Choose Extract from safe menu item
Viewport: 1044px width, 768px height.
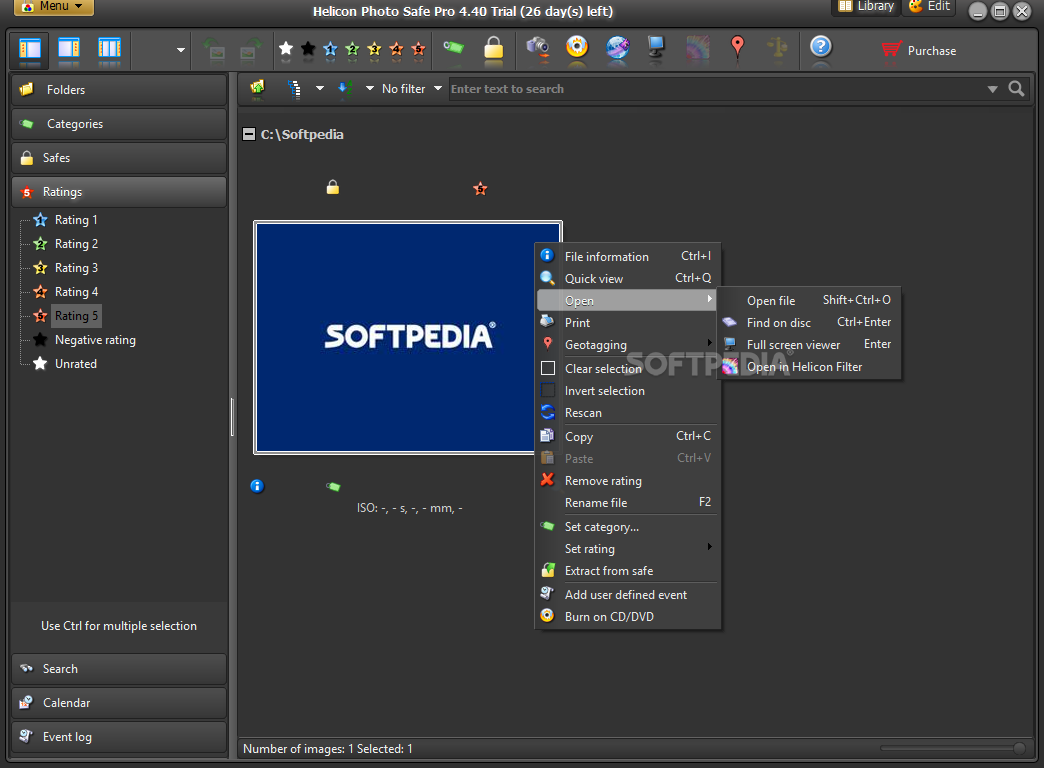(627, 571)
